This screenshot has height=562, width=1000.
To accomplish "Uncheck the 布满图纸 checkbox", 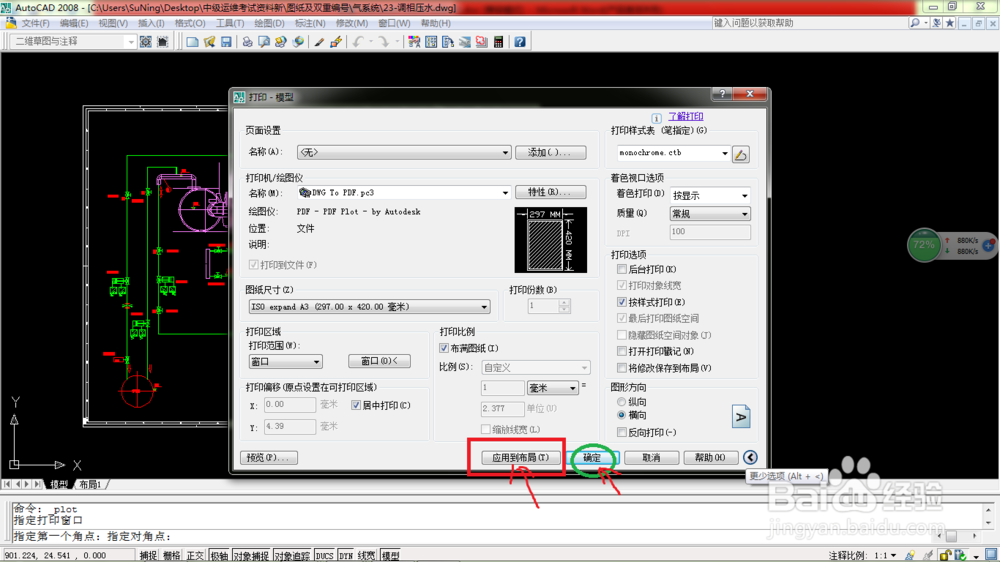I will point(444,348).
